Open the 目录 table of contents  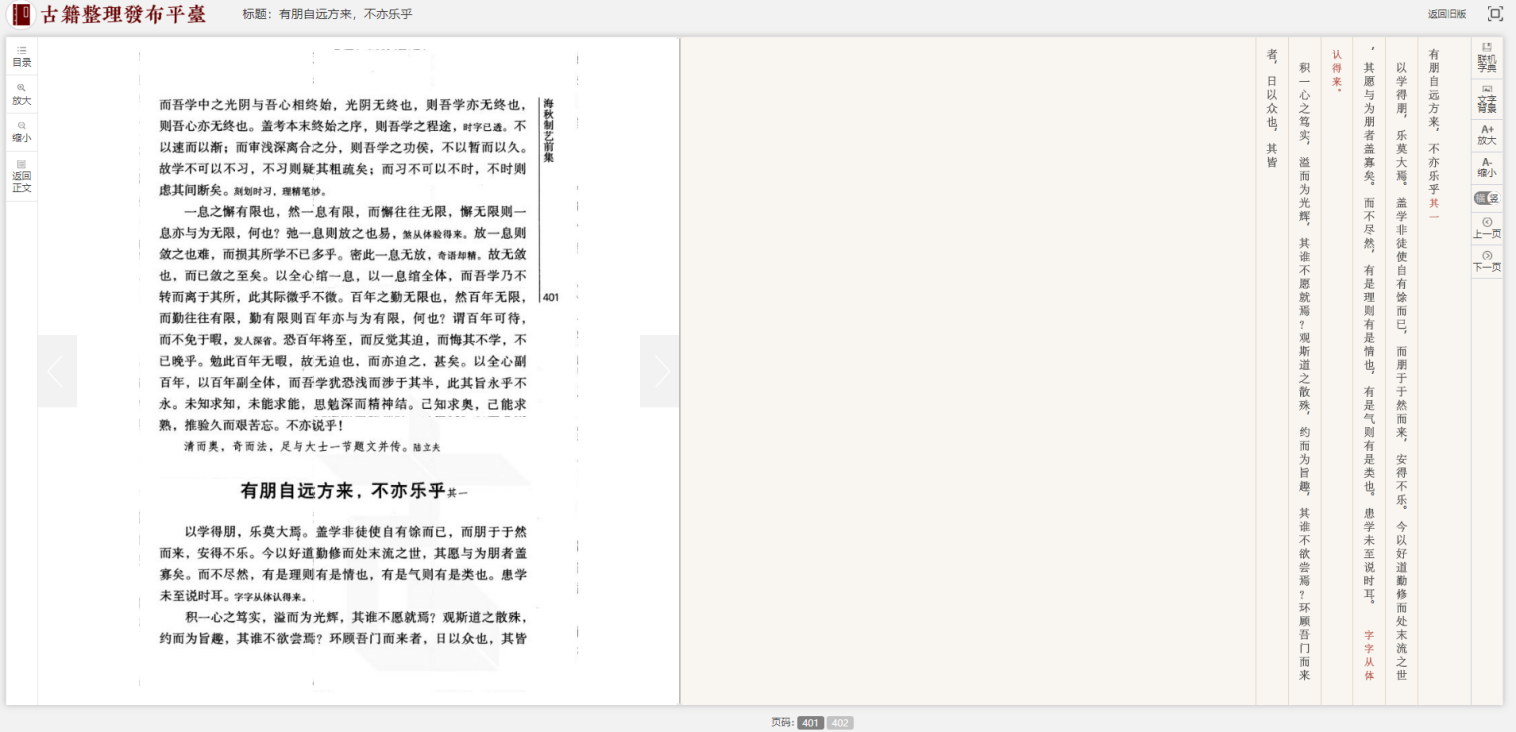(21, 56)
